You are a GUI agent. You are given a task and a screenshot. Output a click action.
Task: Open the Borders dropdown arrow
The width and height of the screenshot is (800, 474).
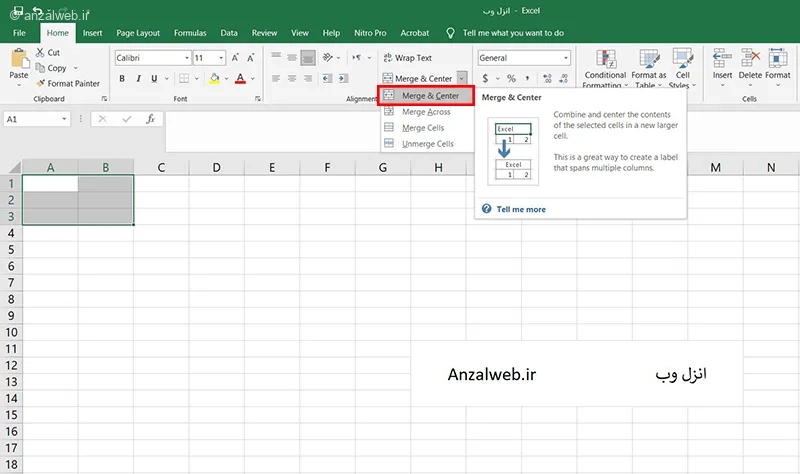196,79
